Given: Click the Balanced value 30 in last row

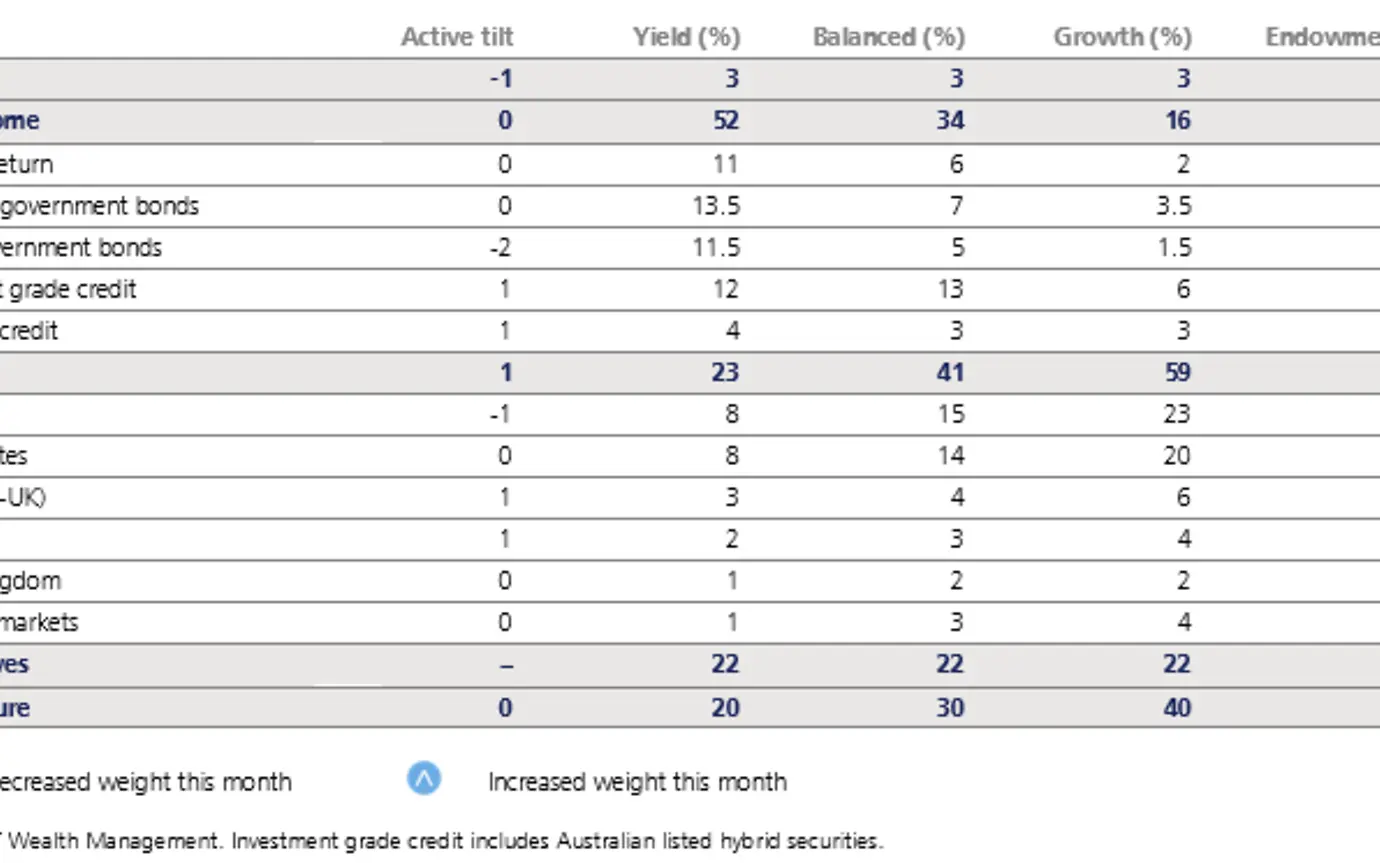Looking at the screenshot, I should tap(950, 708).
